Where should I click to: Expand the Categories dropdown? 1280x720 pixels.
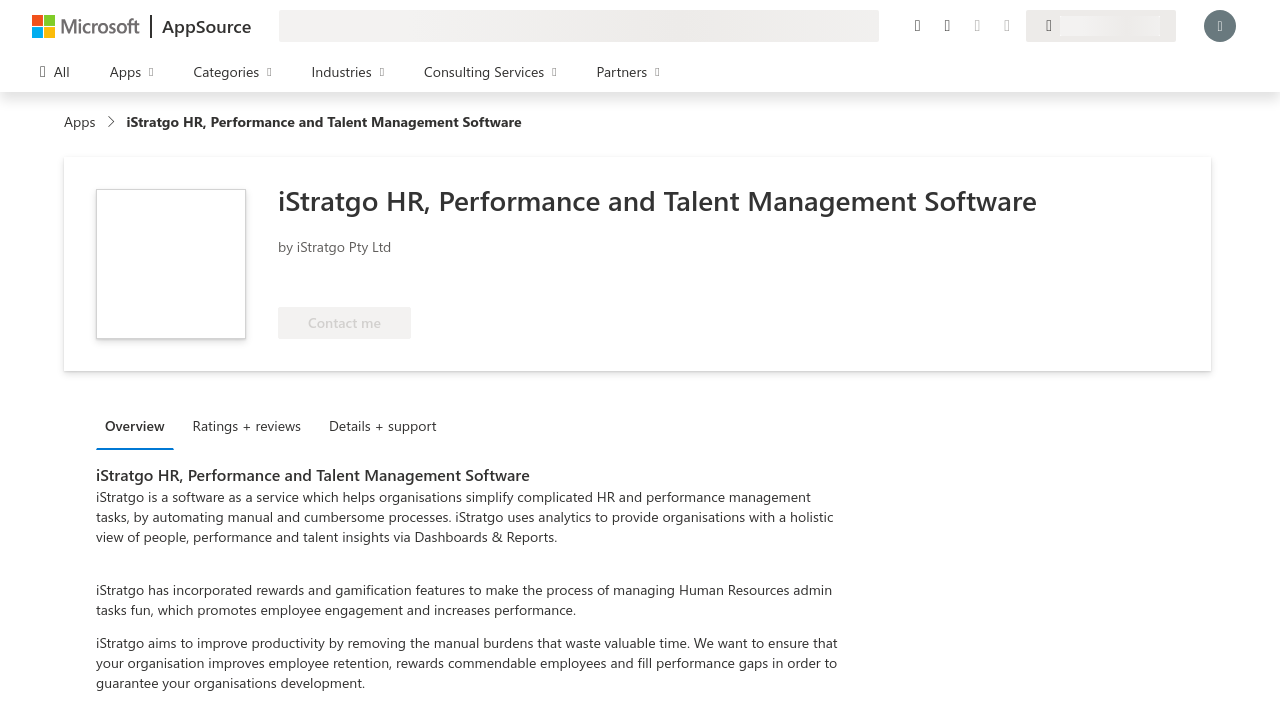pyautogui.click(x=232, y=72)
